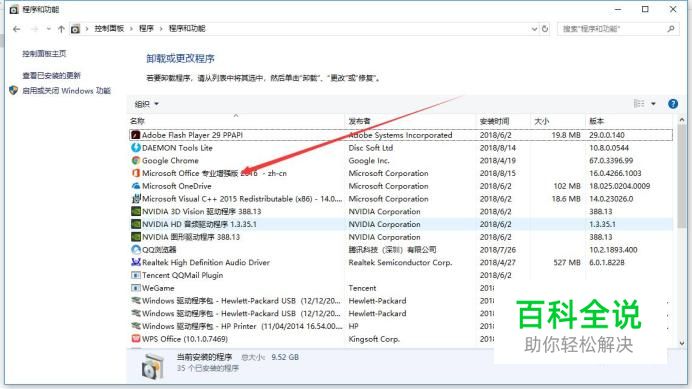Go back with the back arrow

(17, 29)
